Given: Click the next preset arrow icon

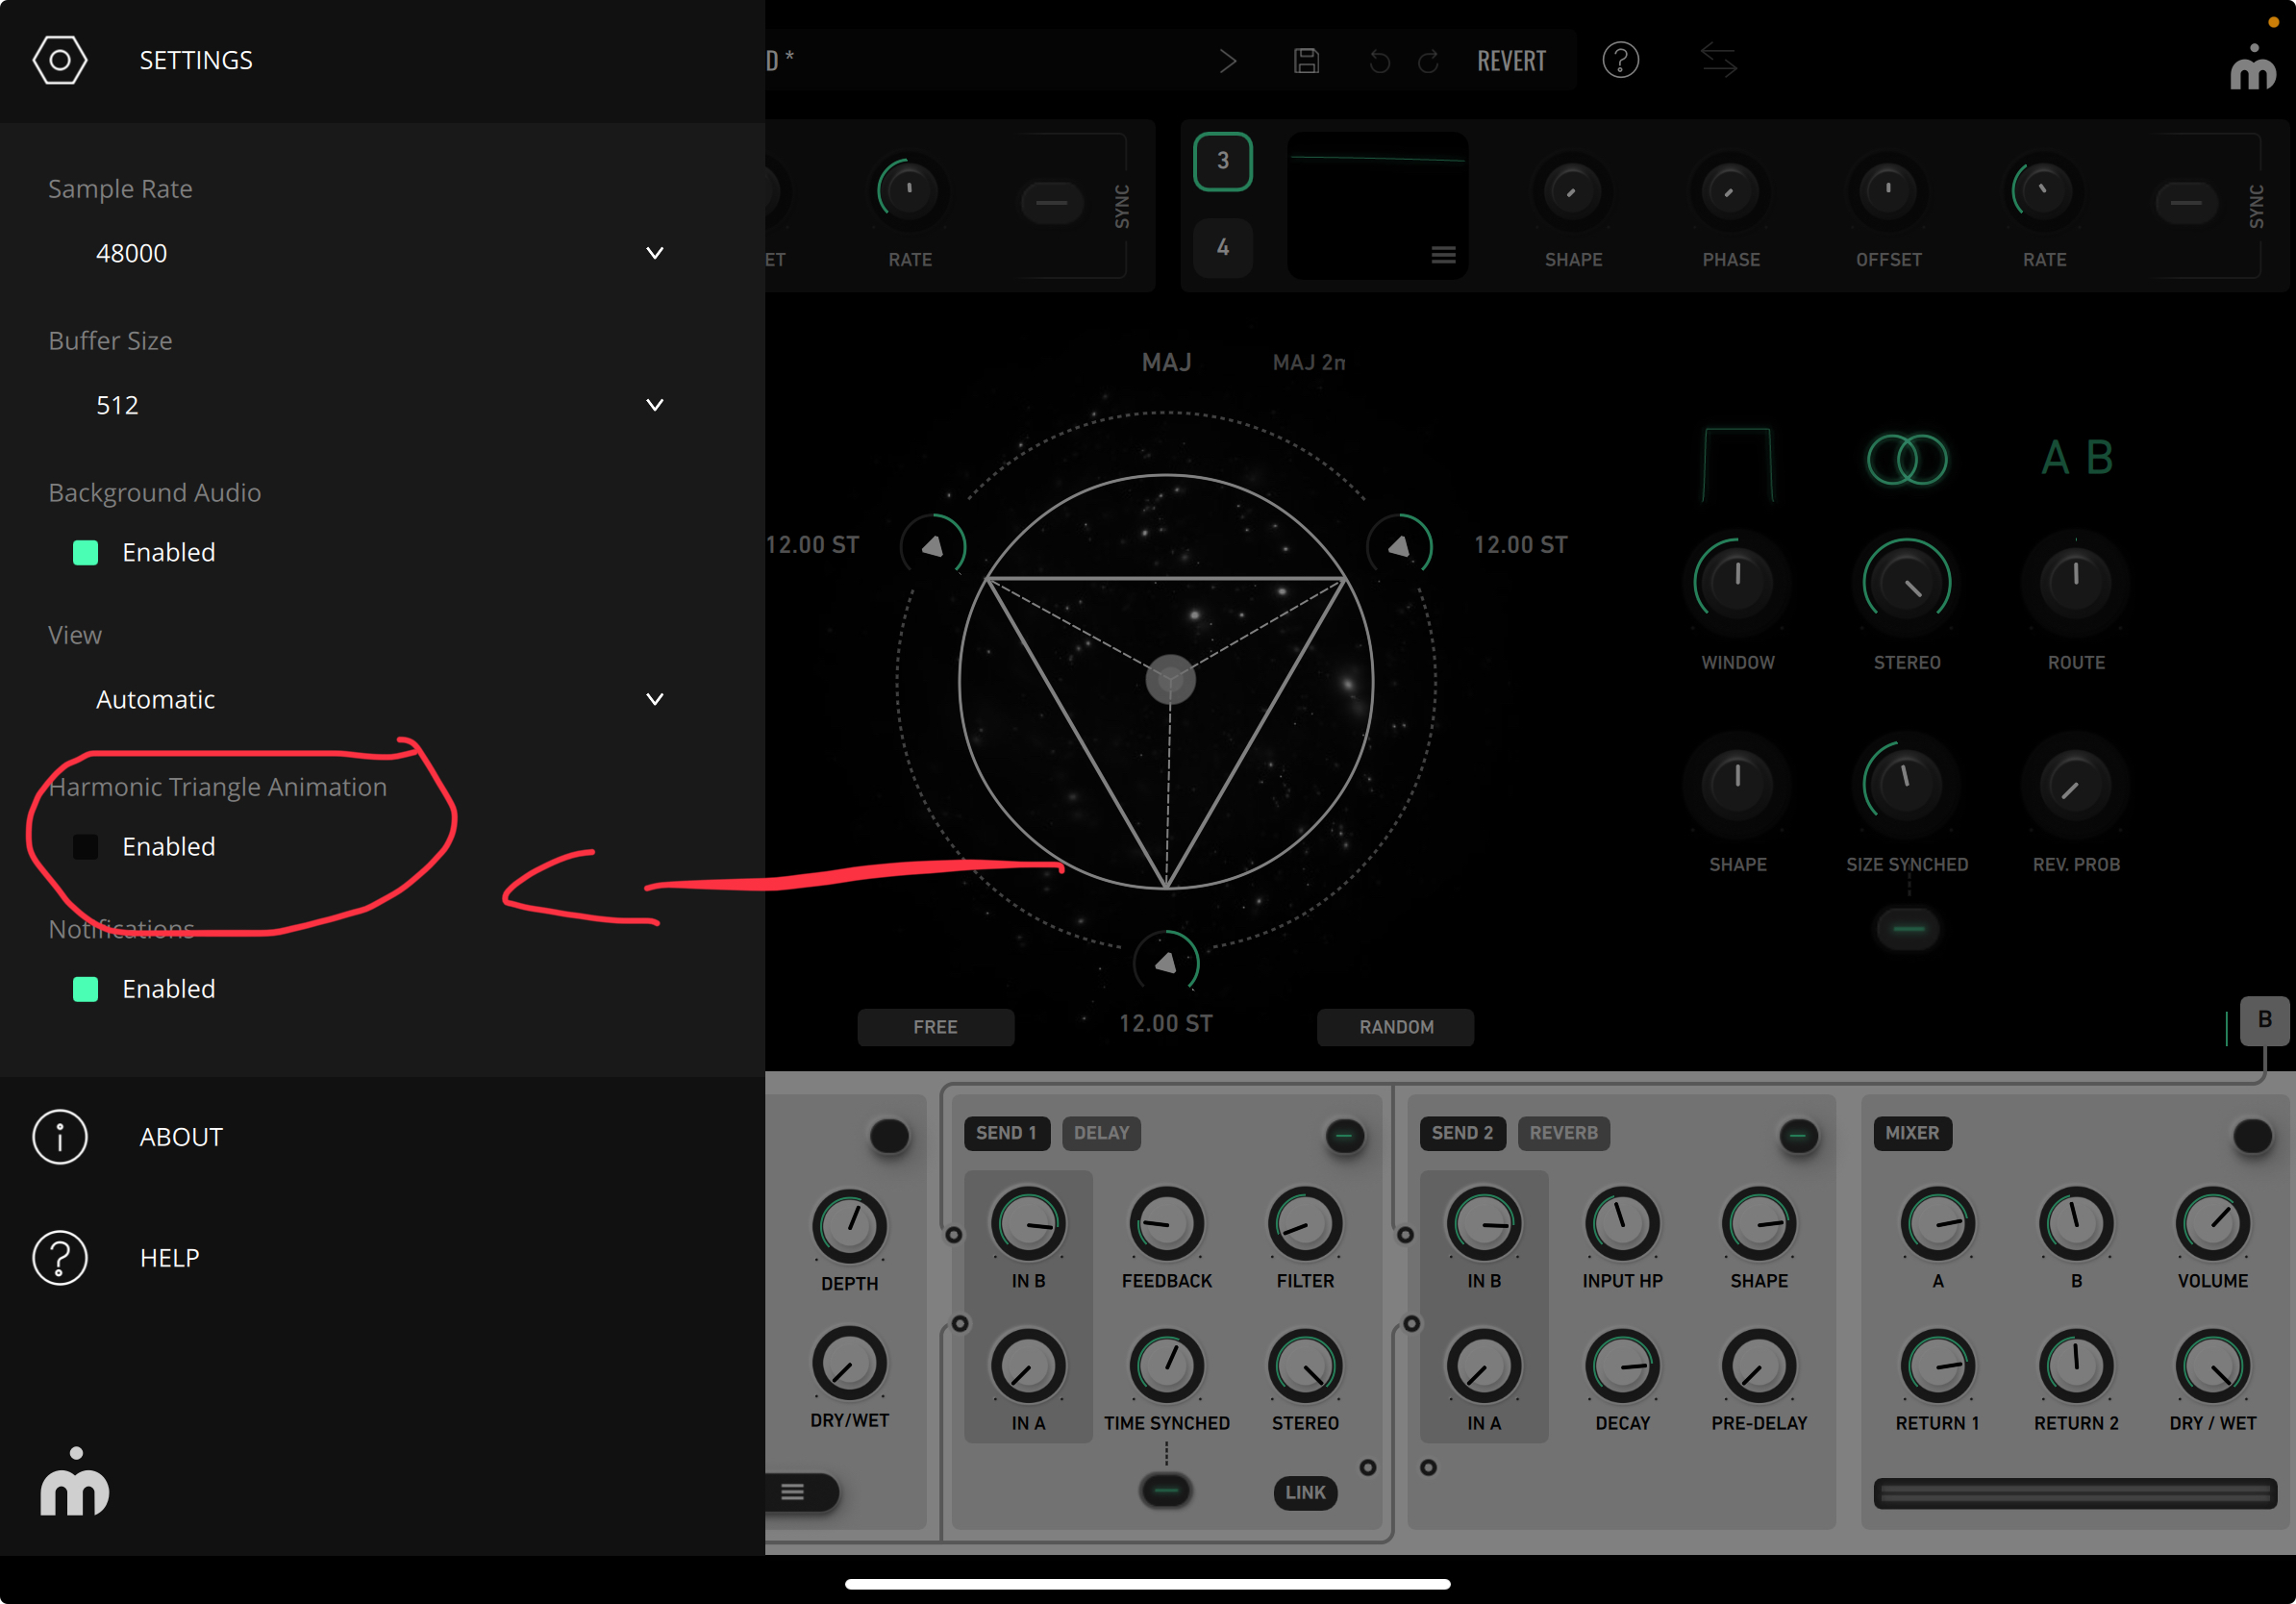Looking at the screenshot, I should coord(1228,61).
